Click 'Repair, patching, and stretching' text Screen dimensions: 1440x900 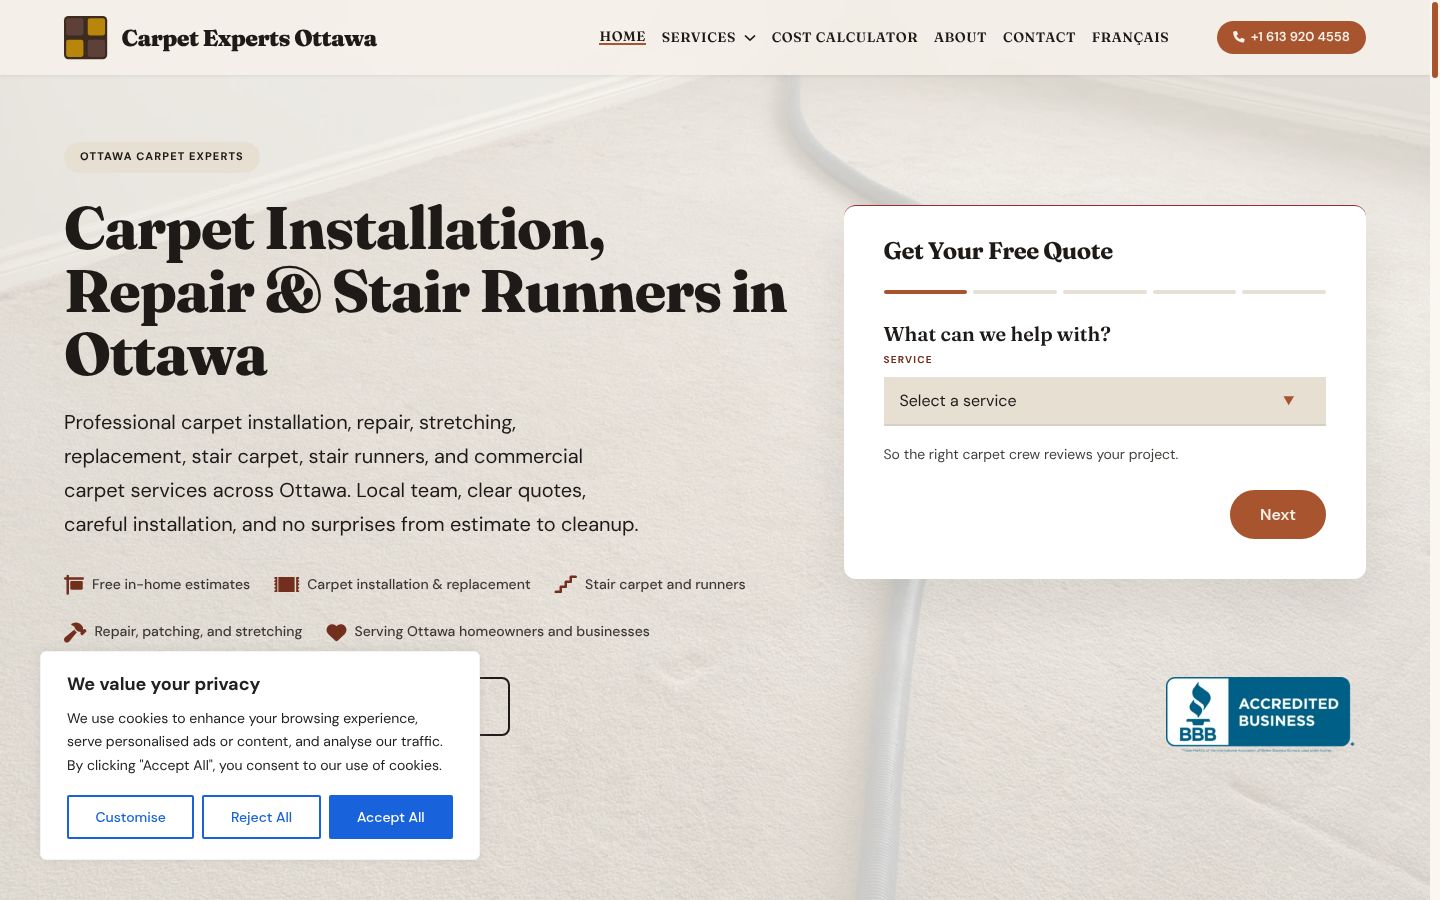198,632
